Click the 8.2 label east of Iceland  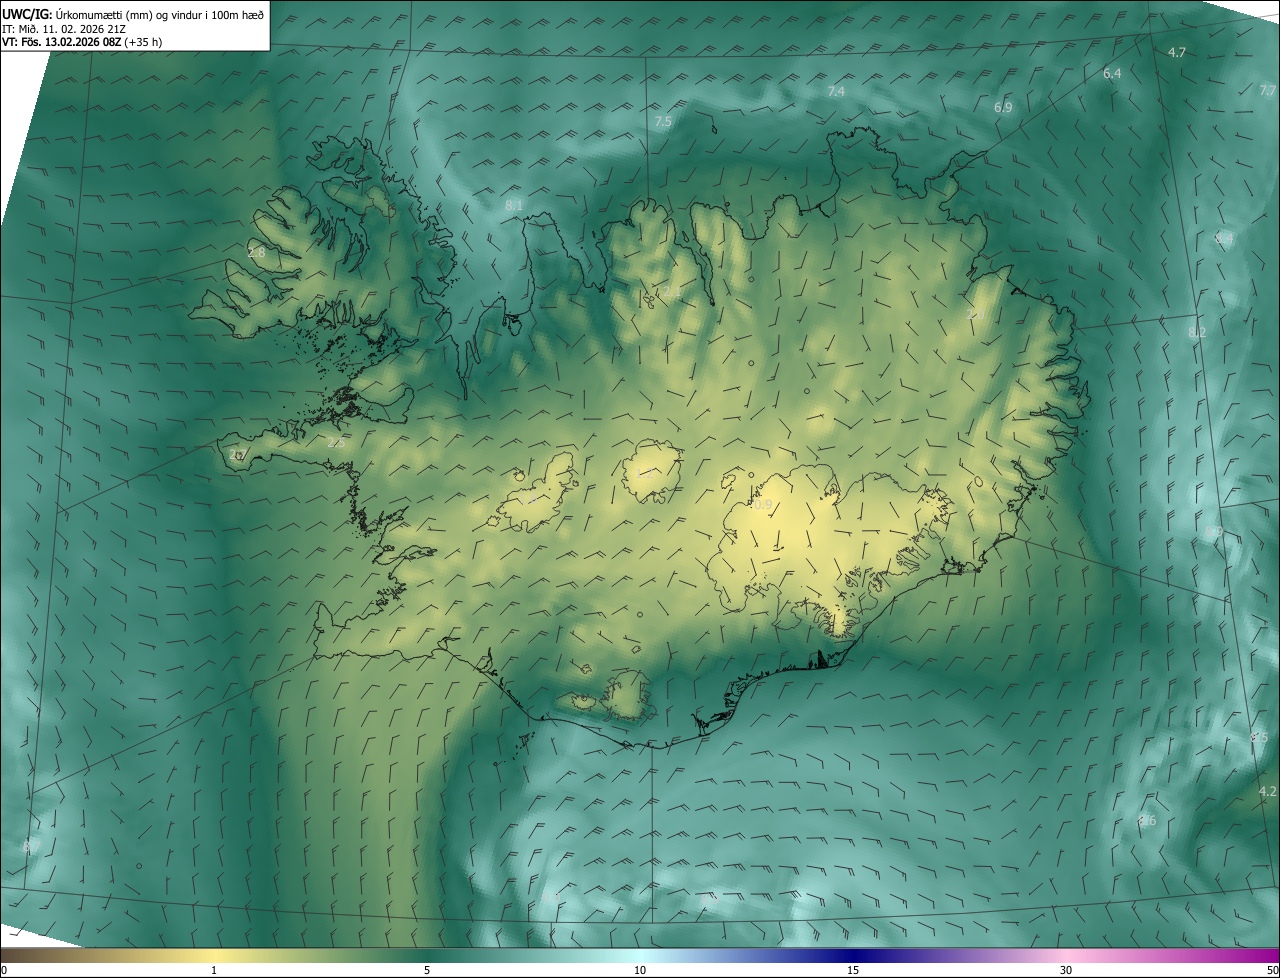1197,332
